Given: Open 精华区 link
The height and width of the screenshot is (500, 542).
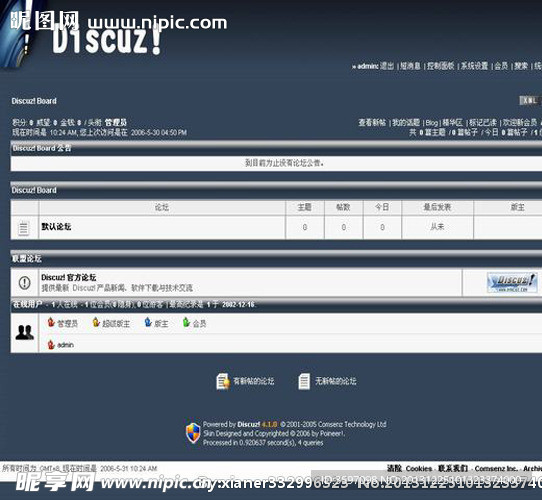Looking at the screenshot, I should (452, 122).
